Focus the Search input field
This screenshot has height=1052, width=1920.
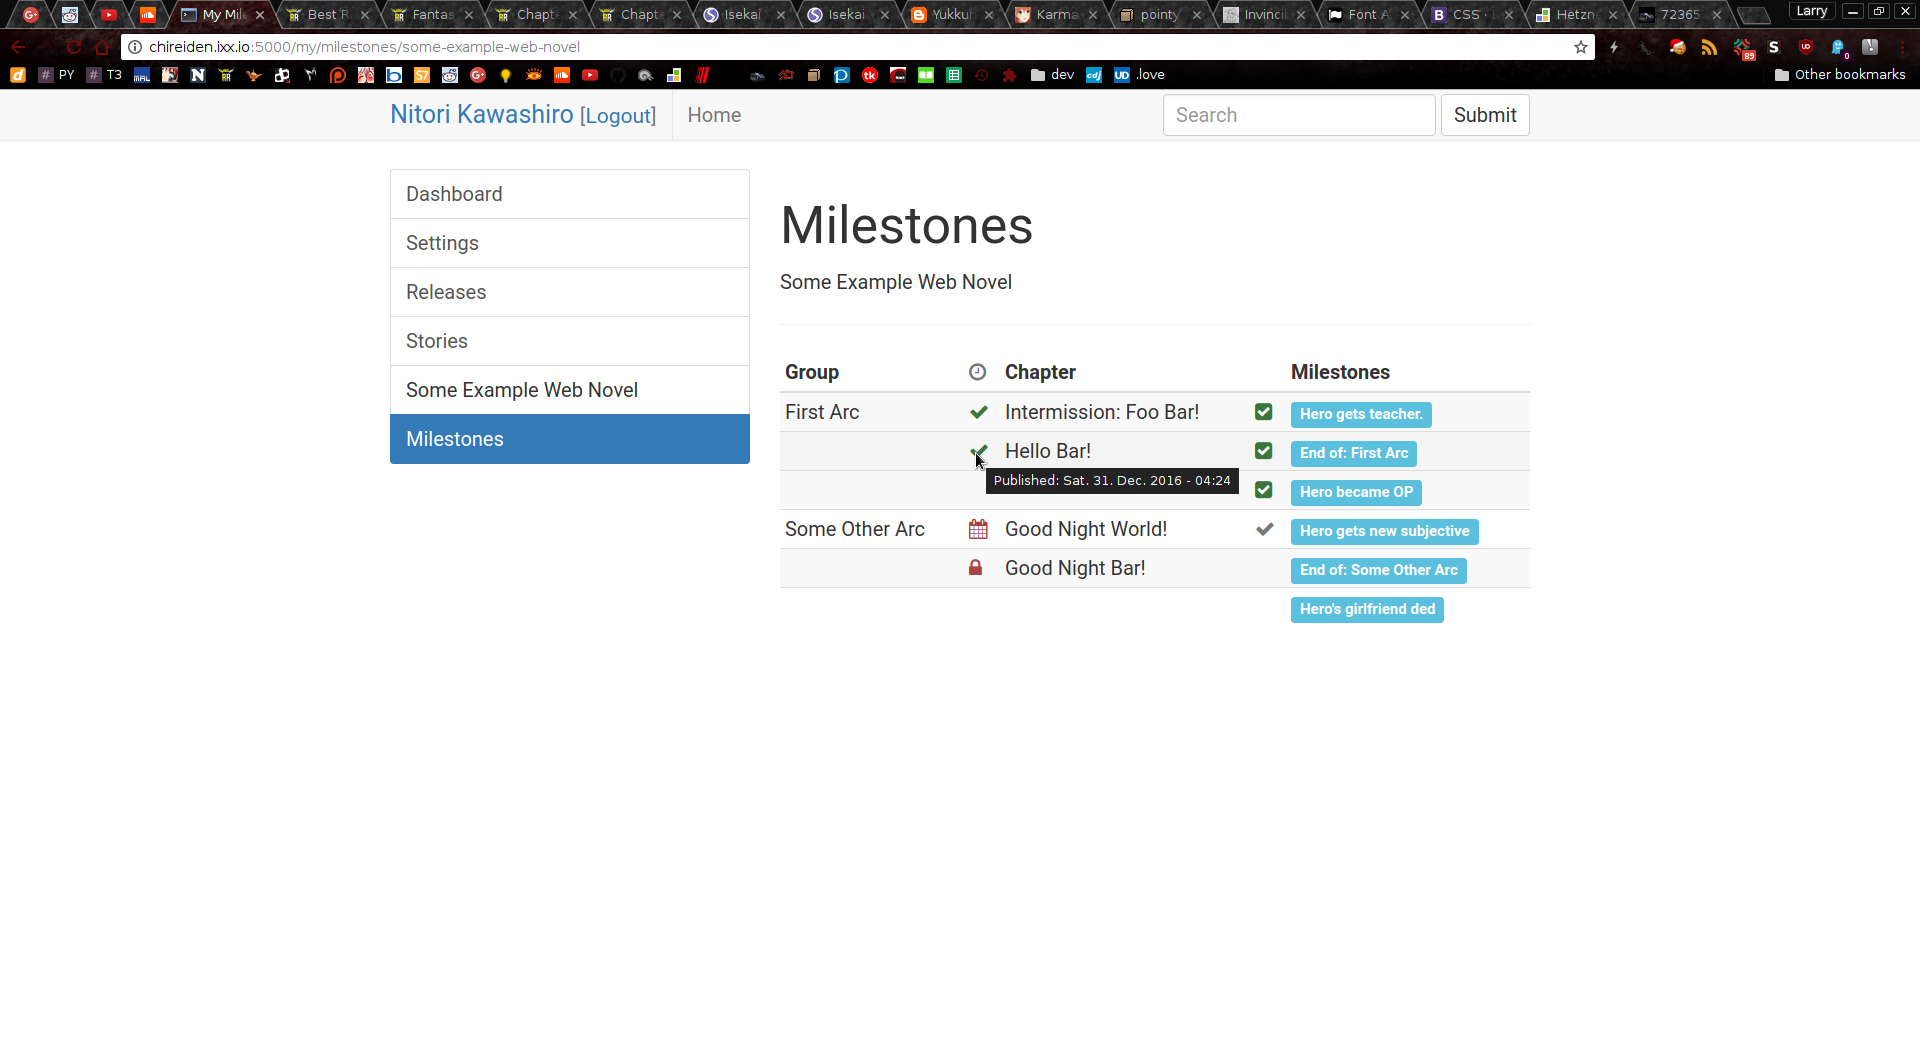(1298, 115)
